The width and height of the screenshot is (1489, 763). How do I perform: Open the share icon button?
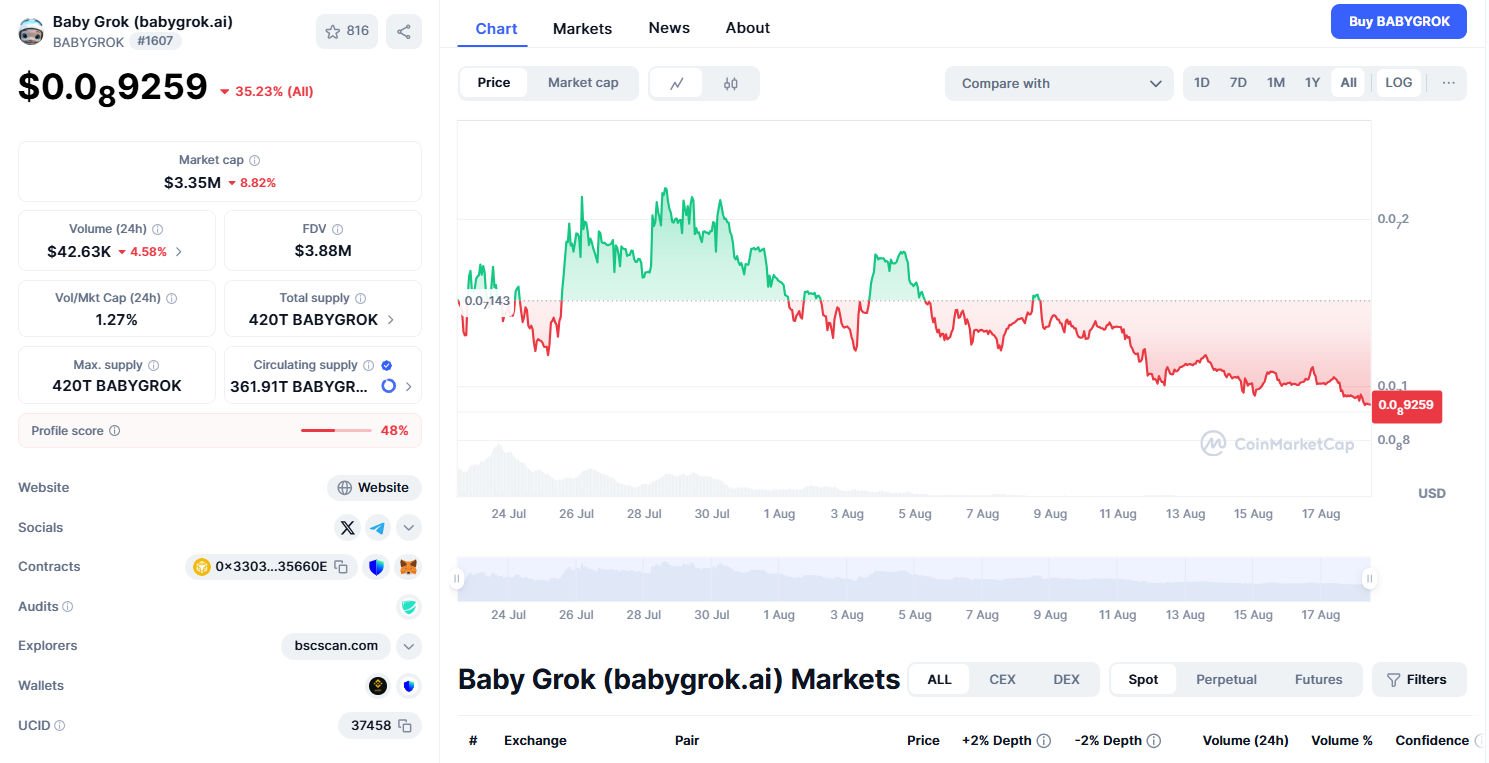coord(404,31)
